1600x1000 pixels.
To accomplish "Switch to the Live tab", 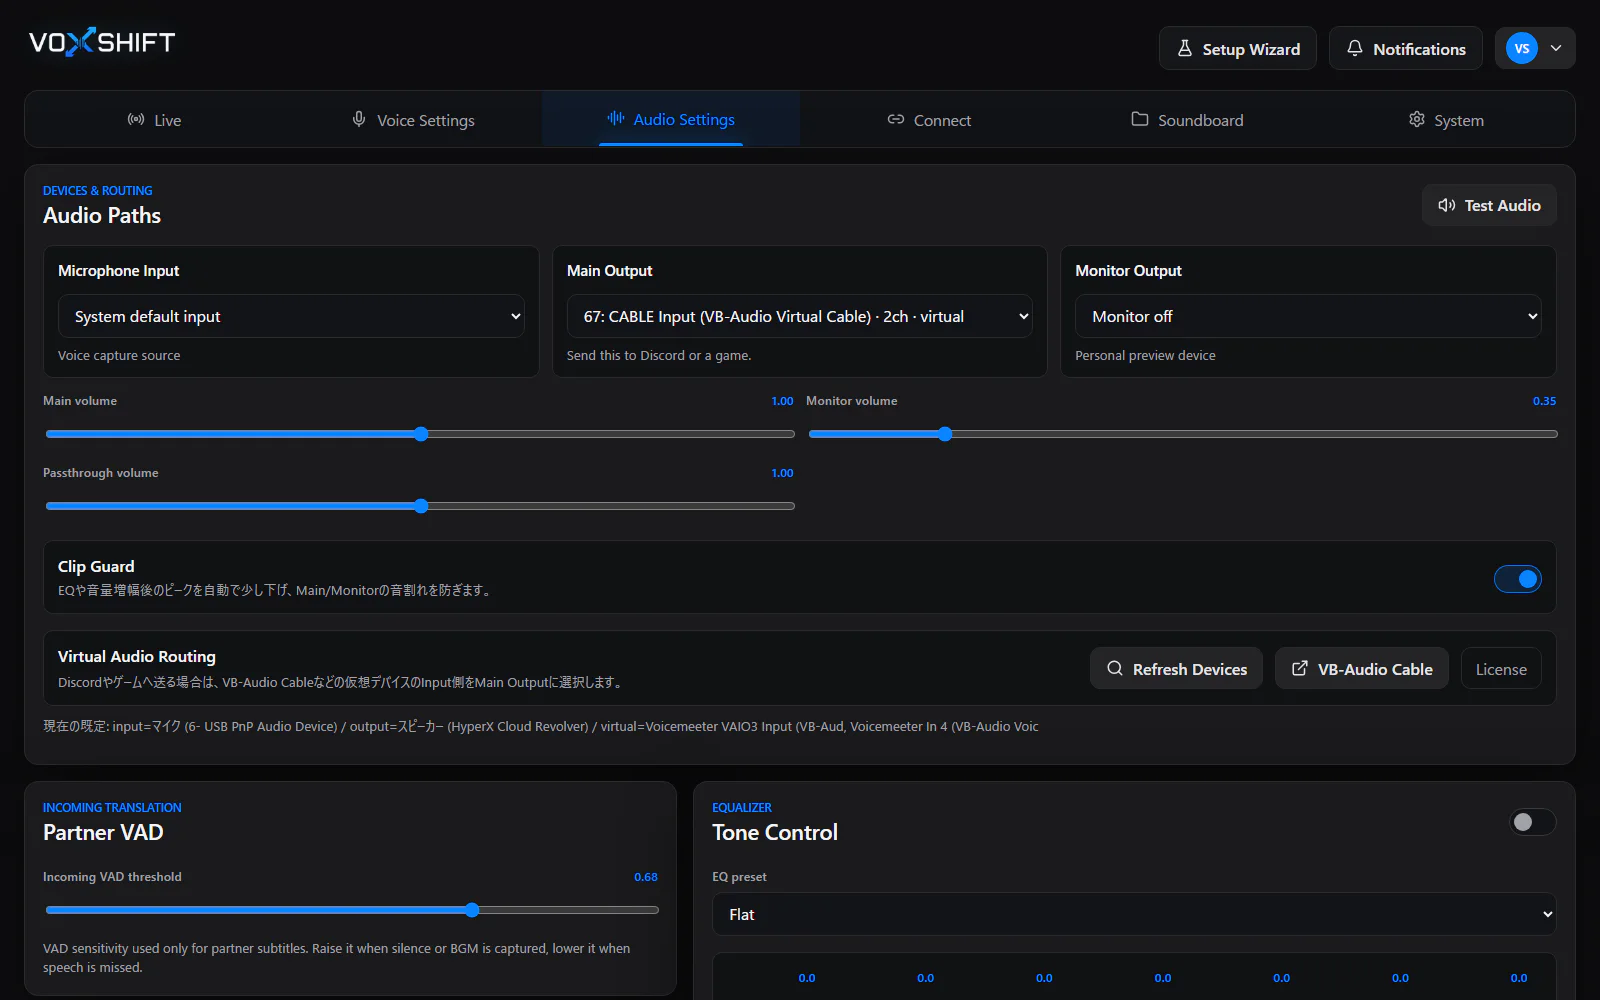I will [154, 119].
